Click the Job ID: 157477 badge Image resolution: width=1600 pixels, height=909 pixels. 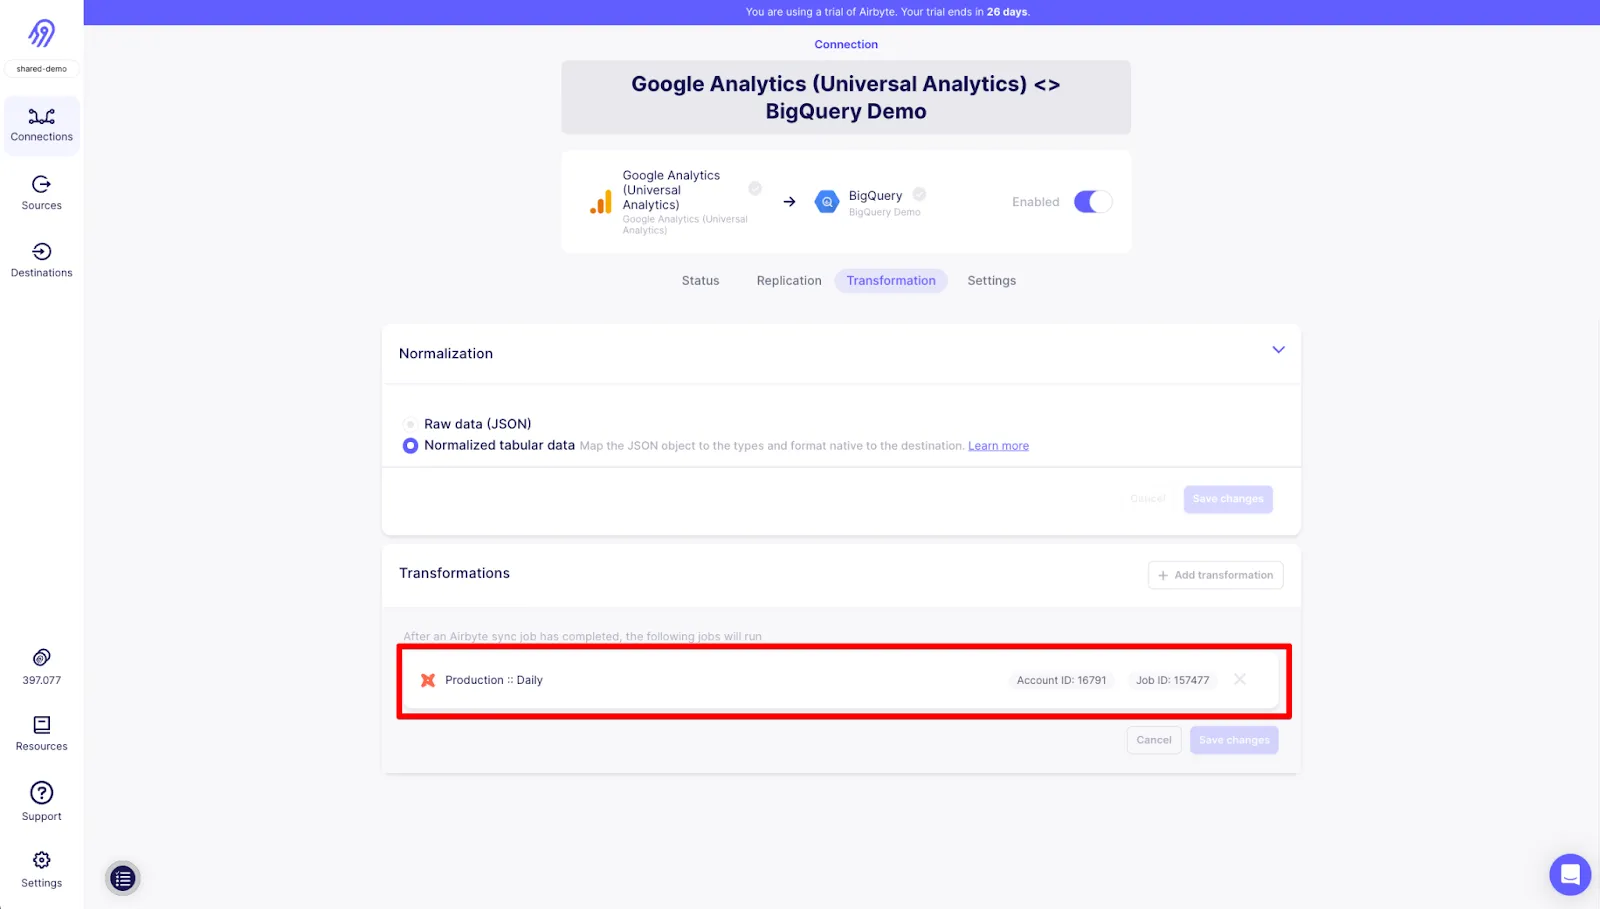pos(1172,680)
